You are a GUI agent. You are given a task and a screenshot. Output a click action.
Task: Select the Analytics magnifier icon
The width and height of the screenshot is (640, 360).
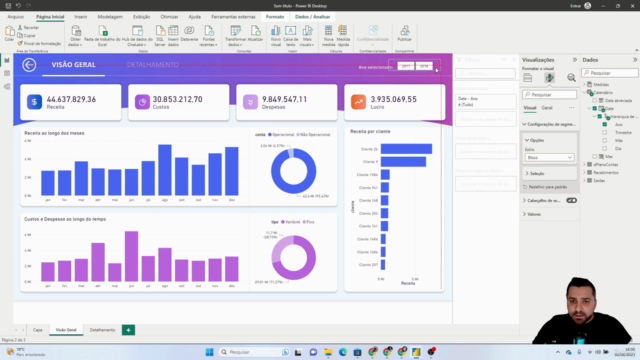[x=571, y=78]
